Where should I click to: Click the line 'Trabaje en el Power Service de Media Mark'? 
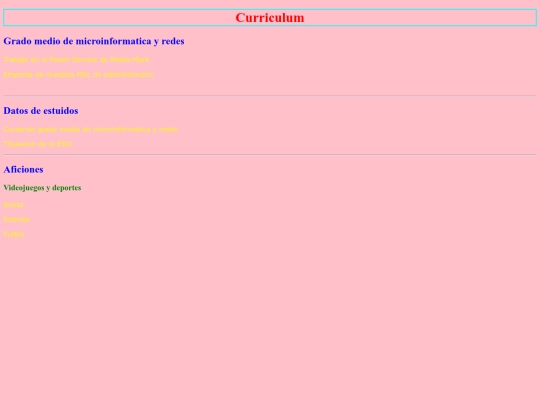pos(76,60)
